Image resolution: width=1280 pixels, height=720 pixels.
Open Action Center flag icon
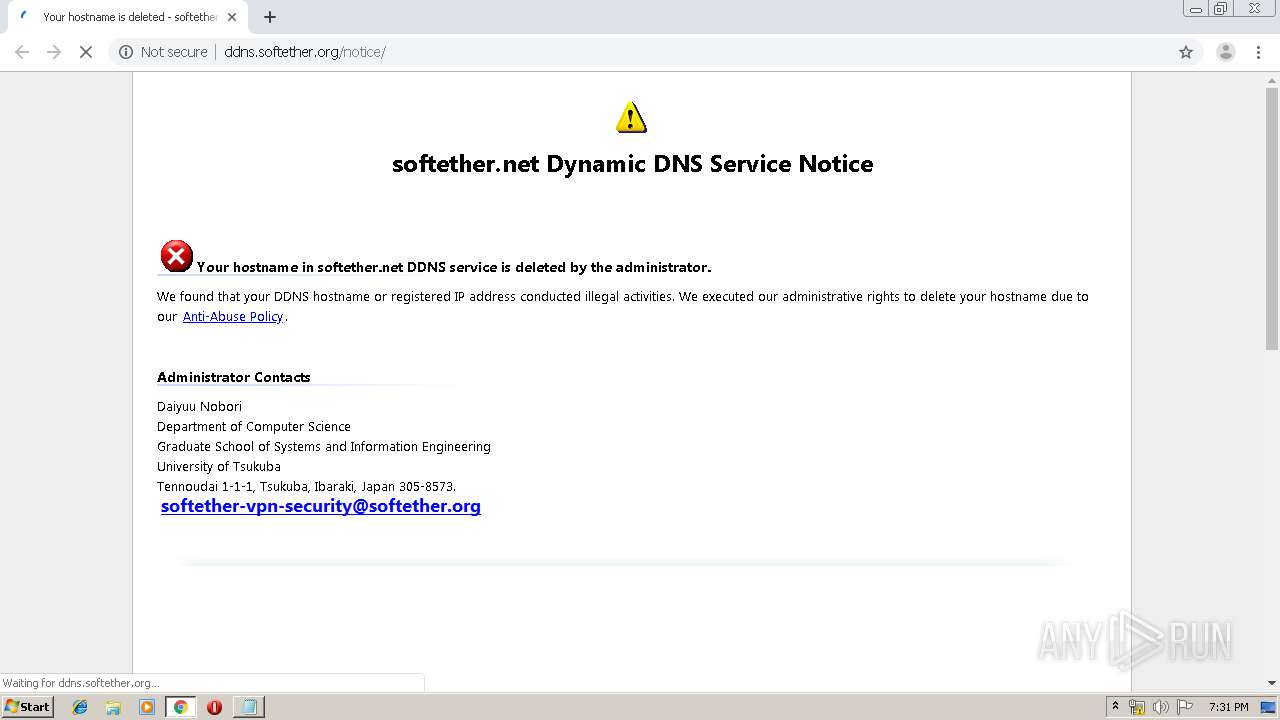point(1185,707)
